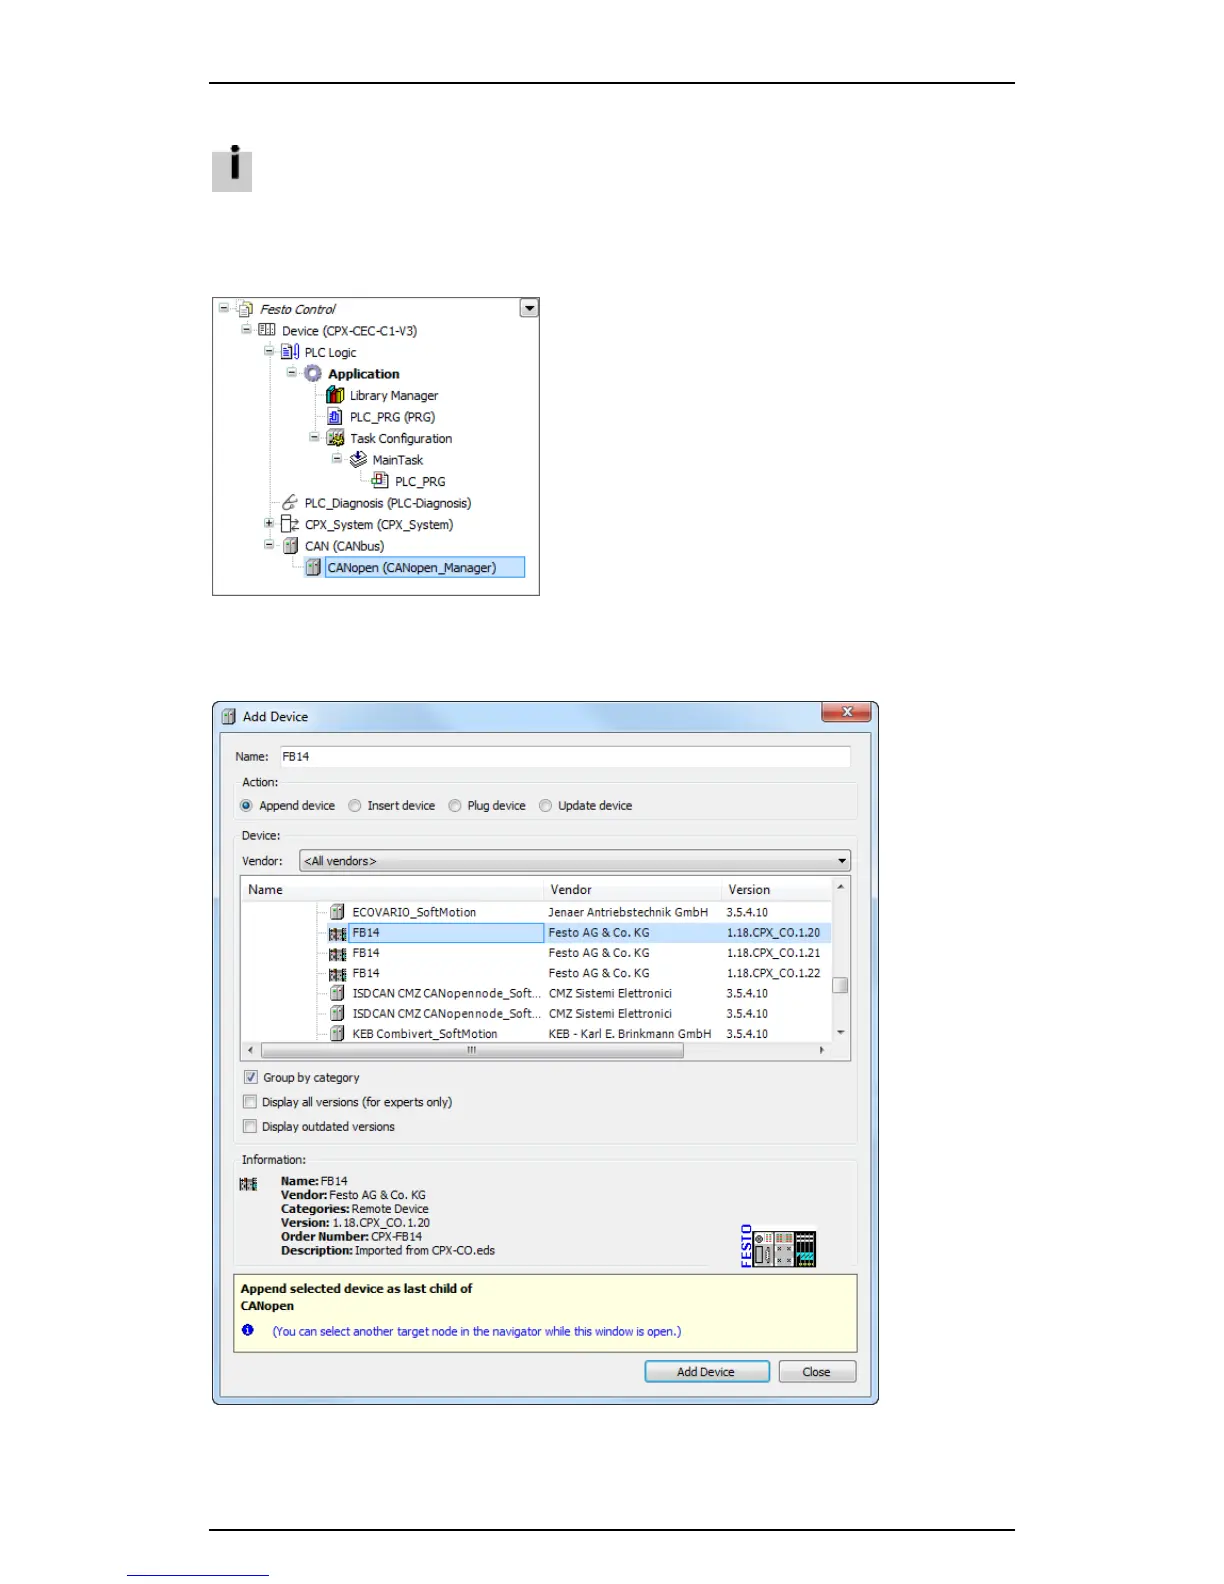Select the Append device radio button

tap(246, 806)
